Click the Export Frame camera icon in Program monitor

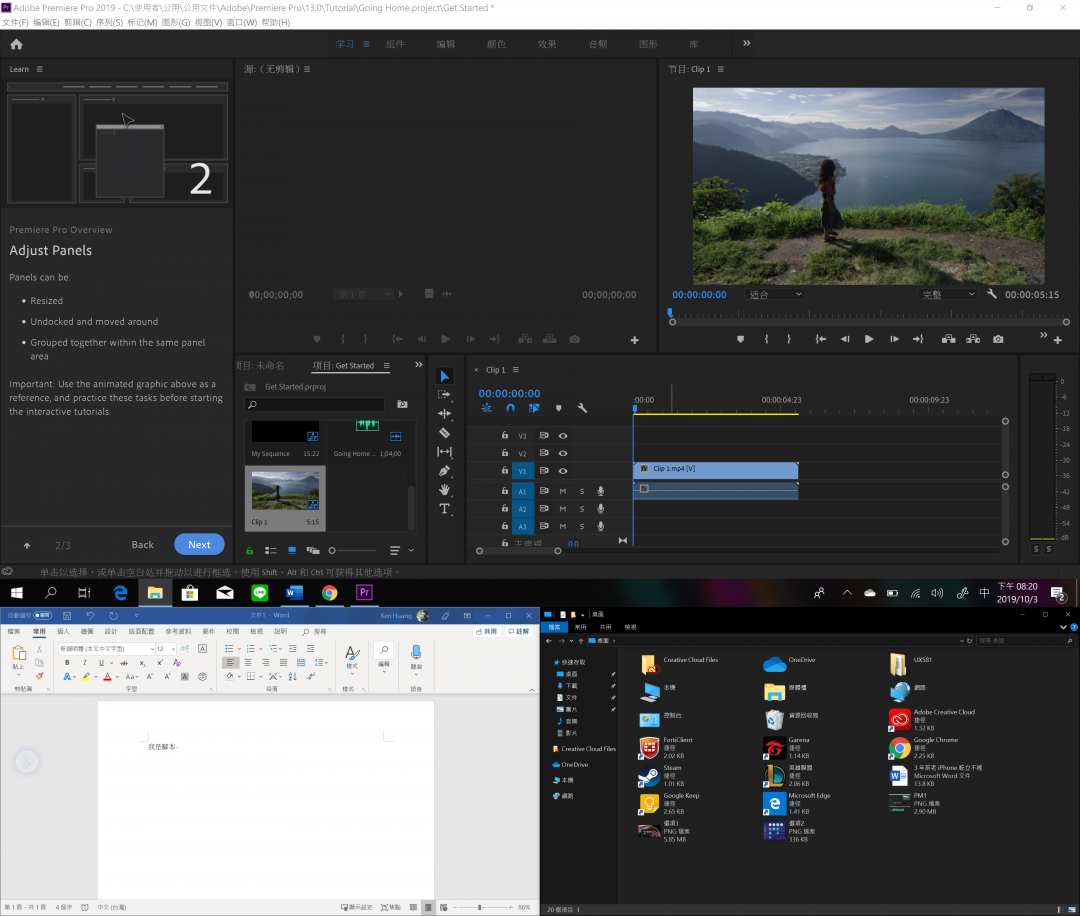click(x=997, y=339)
